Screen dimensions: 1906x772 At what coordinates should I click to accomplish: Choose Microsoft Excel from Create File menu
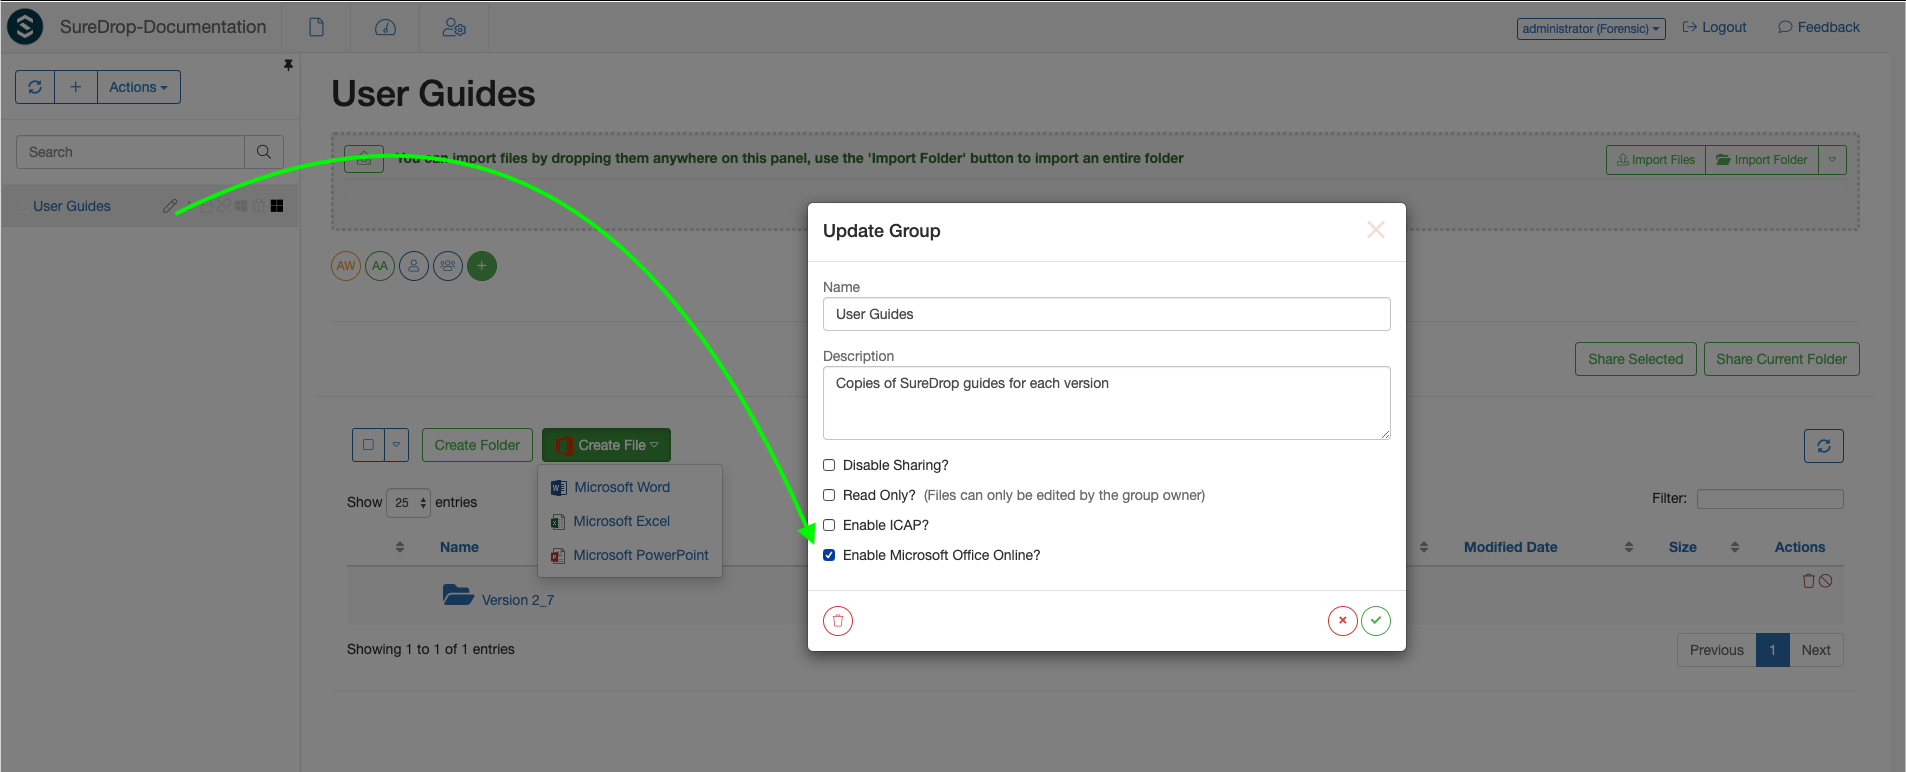click(x=622, y=521)
